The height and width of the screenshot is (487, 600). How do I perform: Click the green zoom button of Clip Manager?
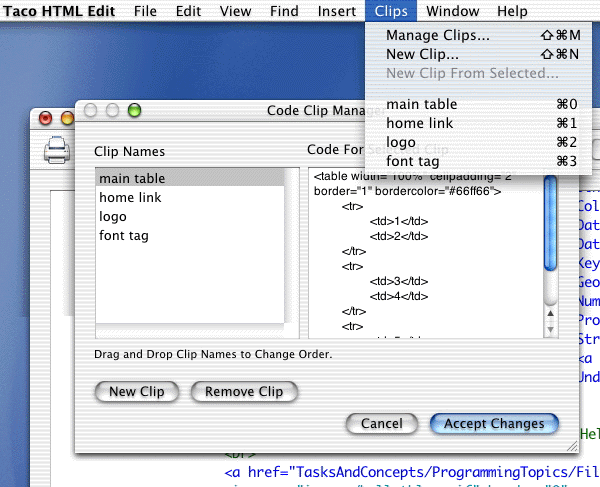coord(134,110)
